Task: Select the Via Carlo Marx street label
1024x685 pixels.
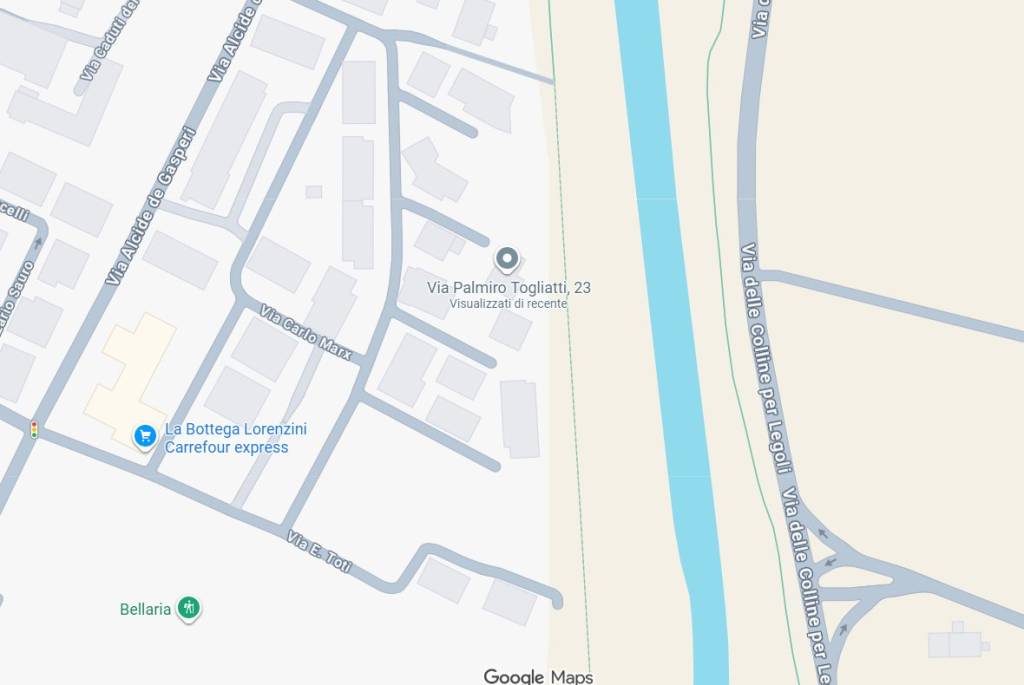Action: point(306,332)
